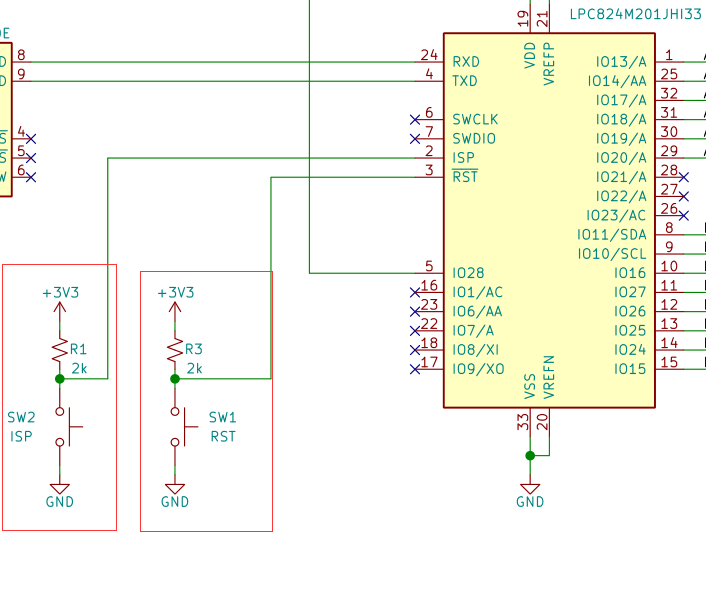Click the no-connect X on SWDIO pin 7
Image resolution: width=706 pixels, height=596 pixels.
(415, 139)
